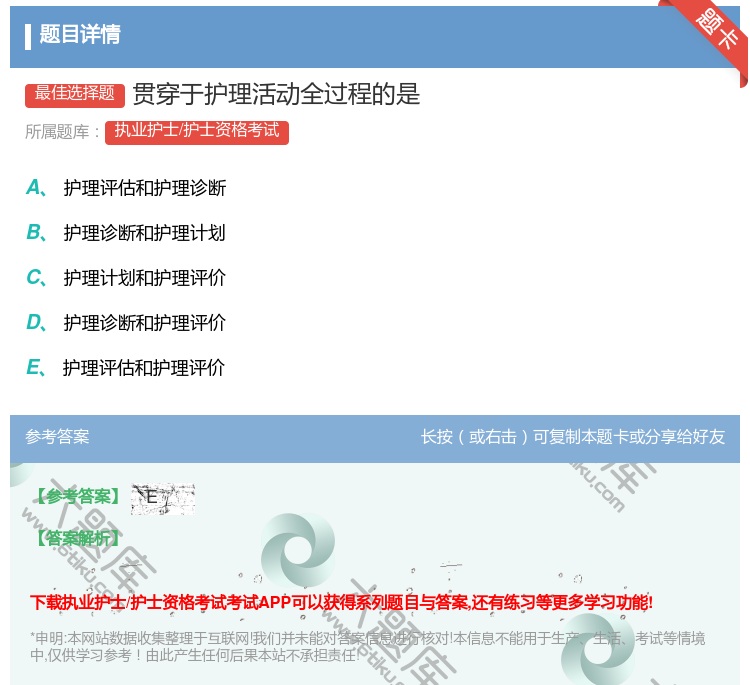Click the gray disclaimer text starting 申明
The height and width of the screenshot is (685, 750).
click(367, 647)
